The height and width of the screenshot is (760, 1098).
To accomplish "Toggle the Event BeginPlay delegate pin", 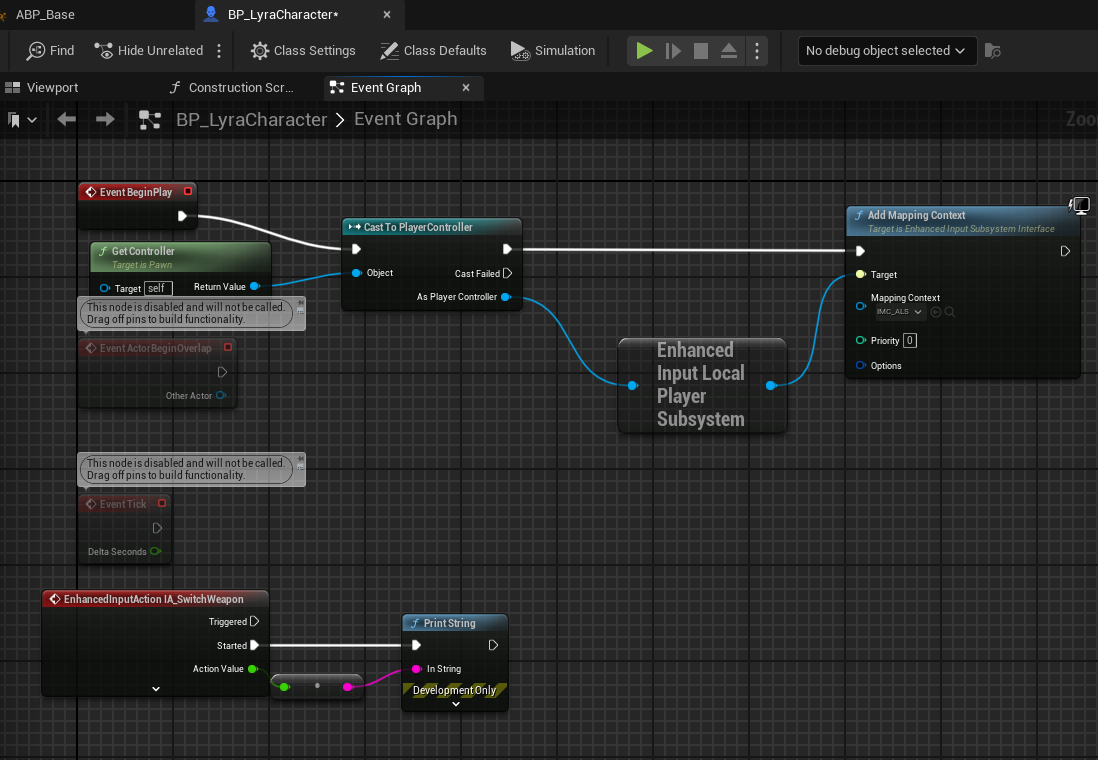I will [188, 191].
